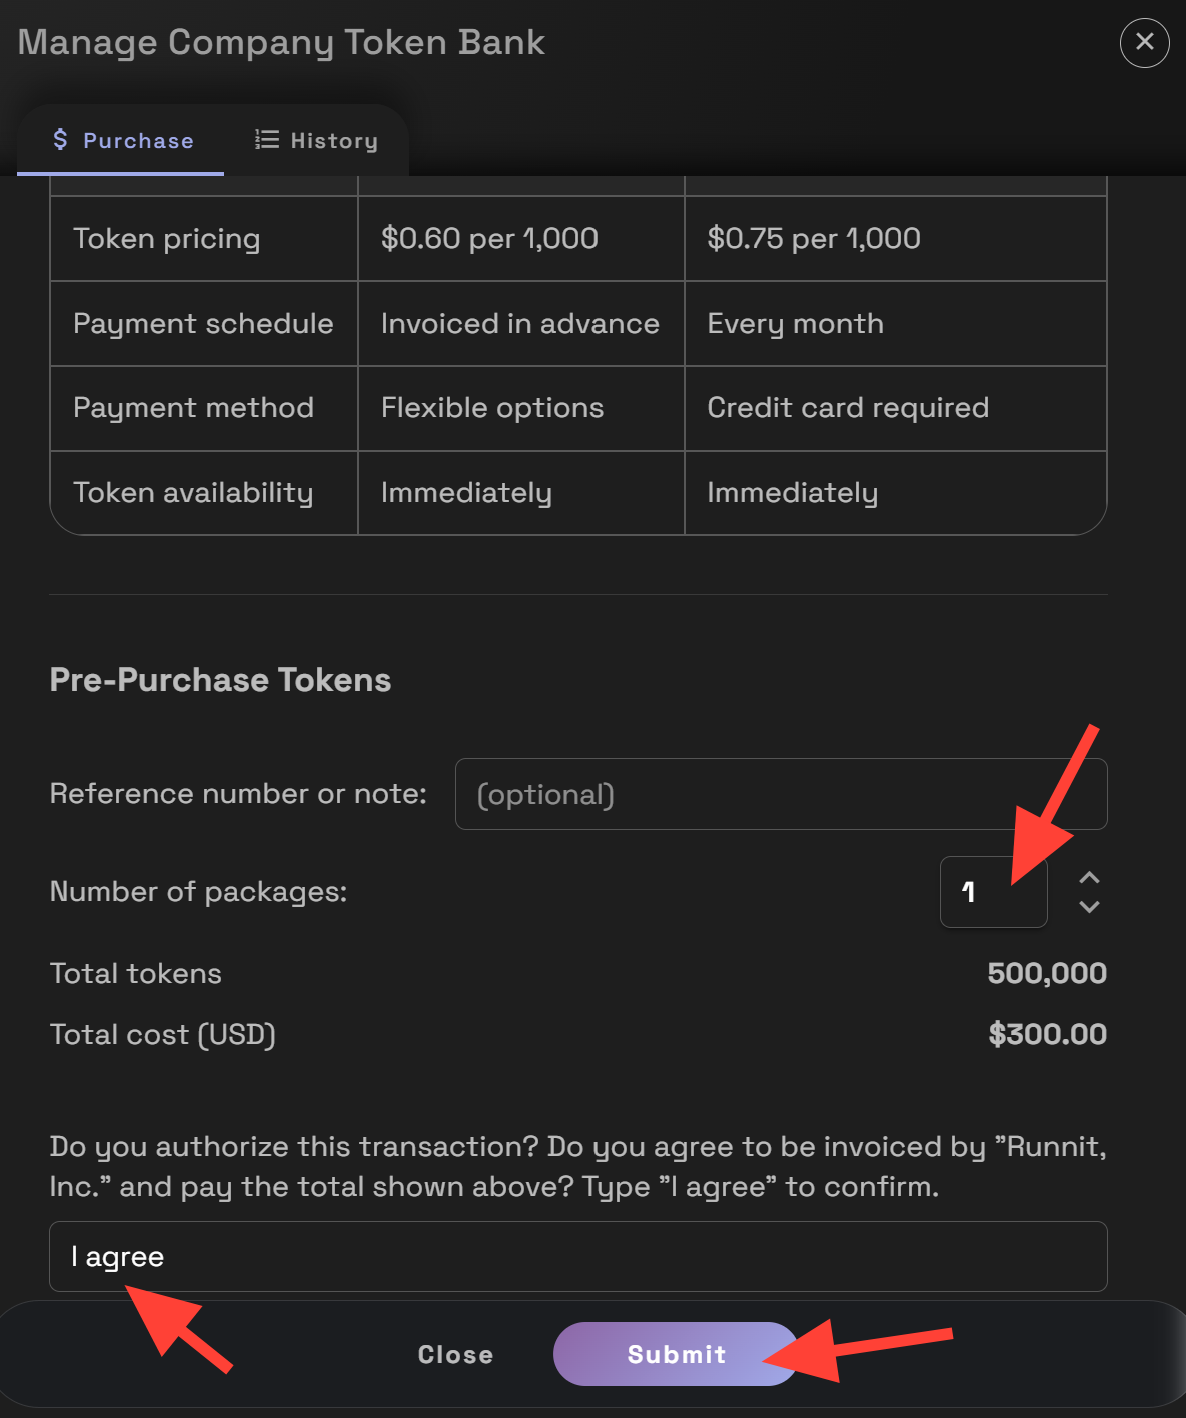Select the "$0.75 per 1,000" pricing cell
The image size is (1186, 1418).
click(x=814, y=238)
